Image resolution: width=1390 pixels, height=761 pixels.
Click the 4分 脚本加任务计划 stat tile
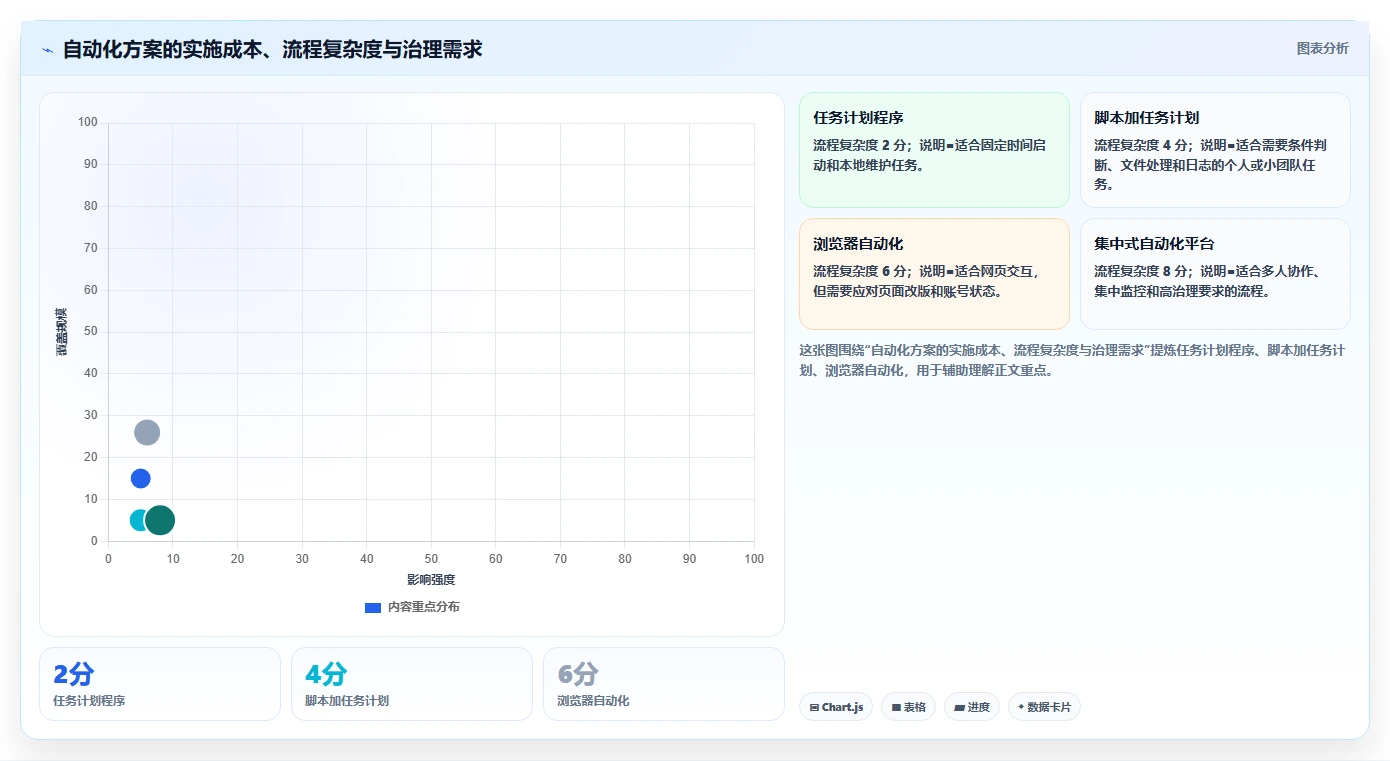click(x=412, y=684)
